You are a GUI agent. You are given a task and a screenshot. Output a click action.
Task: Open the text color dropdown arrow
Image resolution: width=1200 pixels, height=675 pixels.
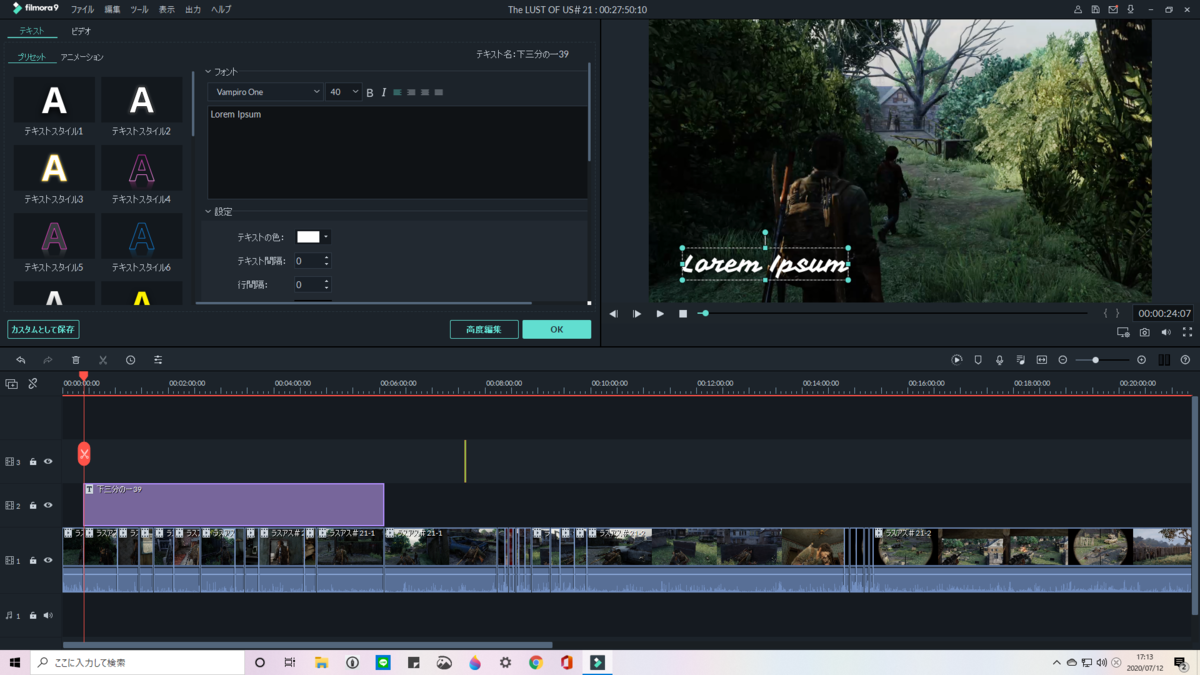326,237
